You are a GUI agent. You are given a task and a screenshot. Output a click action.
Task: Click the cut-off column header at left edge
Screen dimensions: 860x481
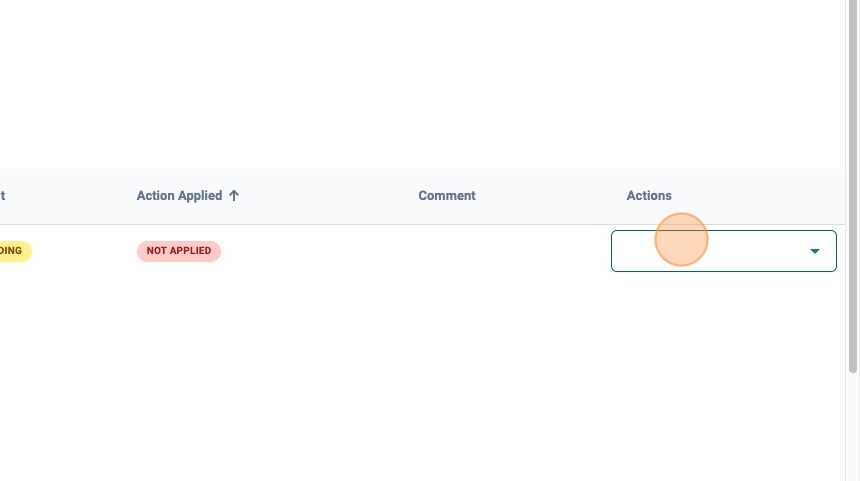(x=3, y=196)
